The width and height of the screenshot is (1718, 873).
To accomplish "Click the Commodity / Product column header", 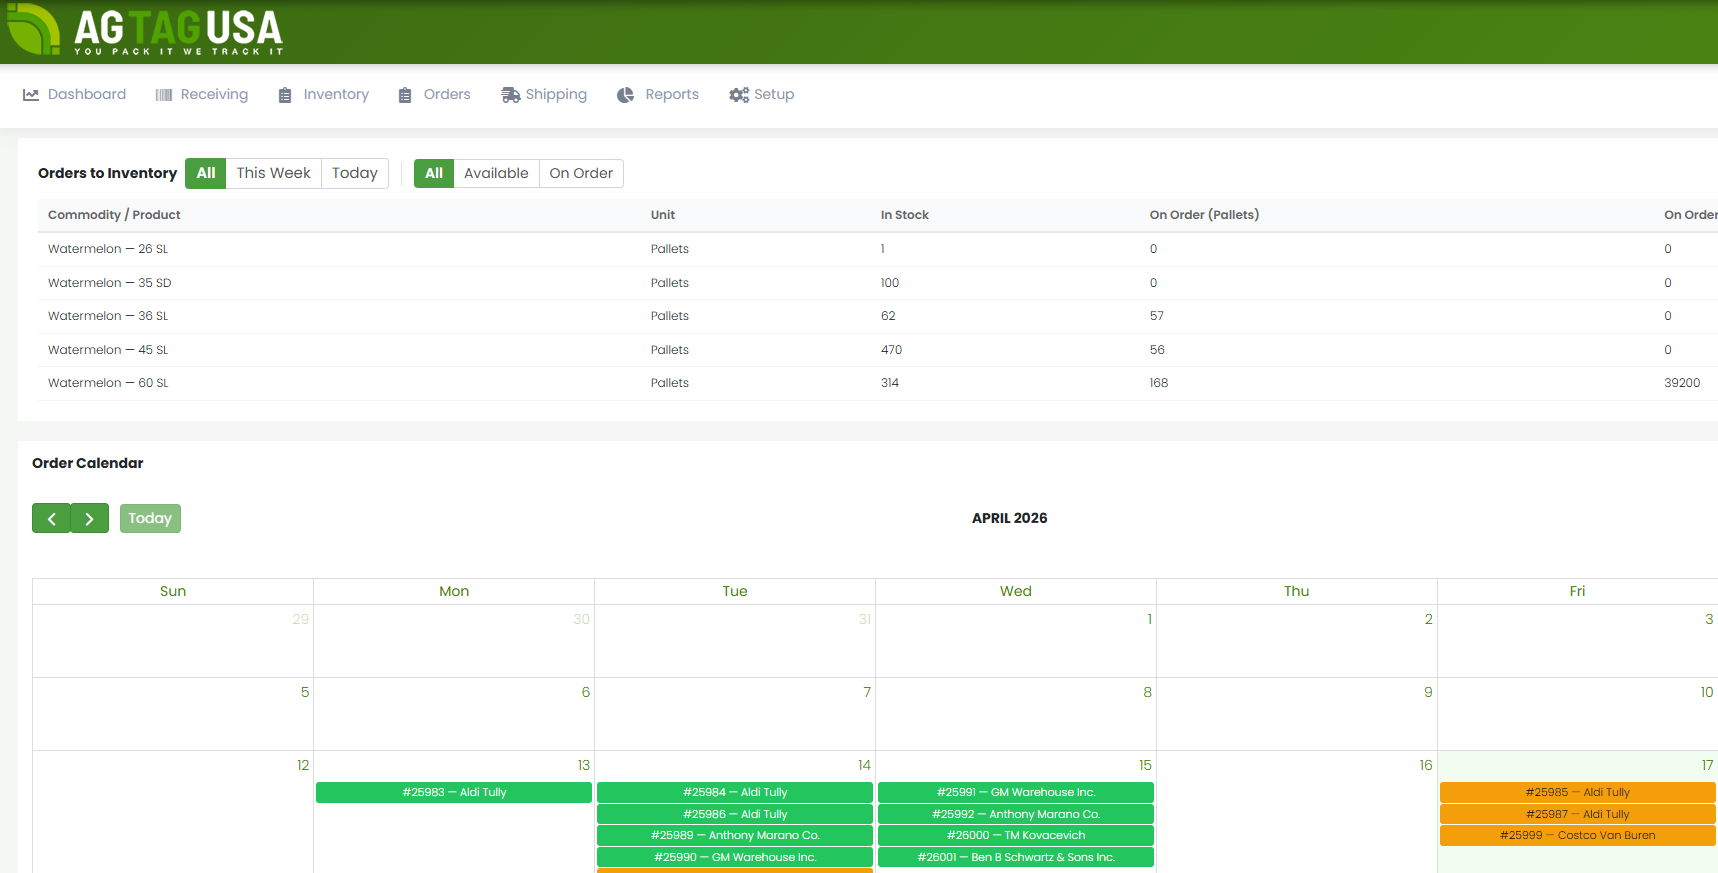I will 114,215.
